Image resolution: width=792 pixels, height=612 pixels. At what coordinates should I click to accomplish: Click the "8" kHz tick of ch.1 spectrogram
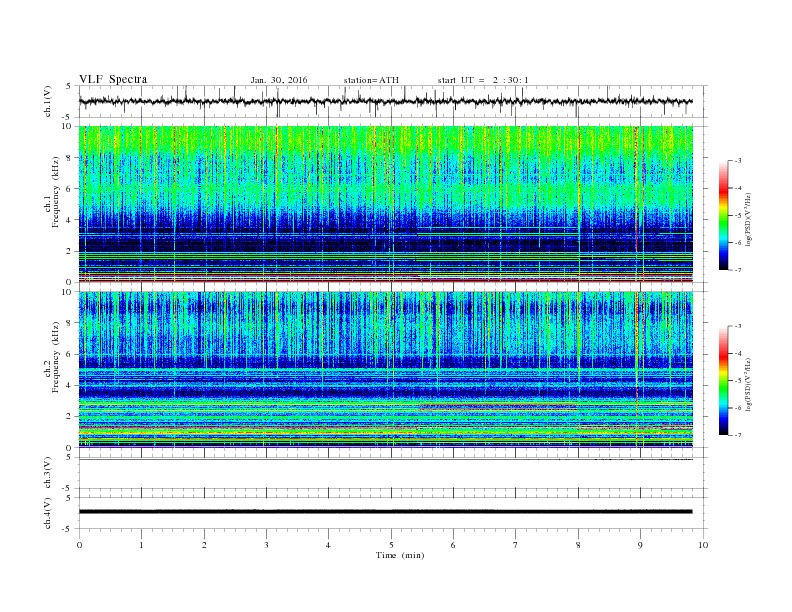click(x=70, y=158)
